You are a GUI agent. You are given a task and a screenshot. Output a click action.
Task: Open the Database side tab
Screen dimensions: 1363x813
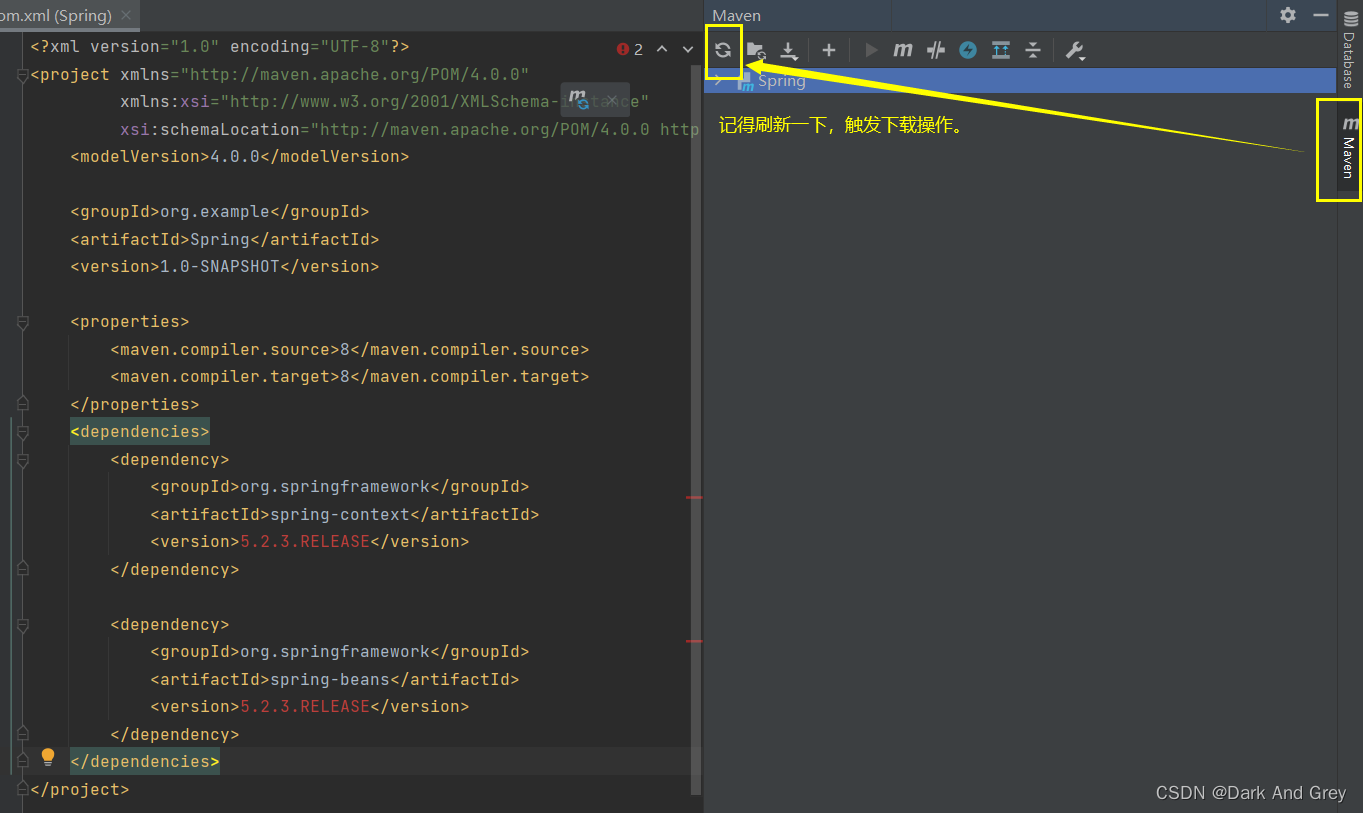(x=1349, y=48)
